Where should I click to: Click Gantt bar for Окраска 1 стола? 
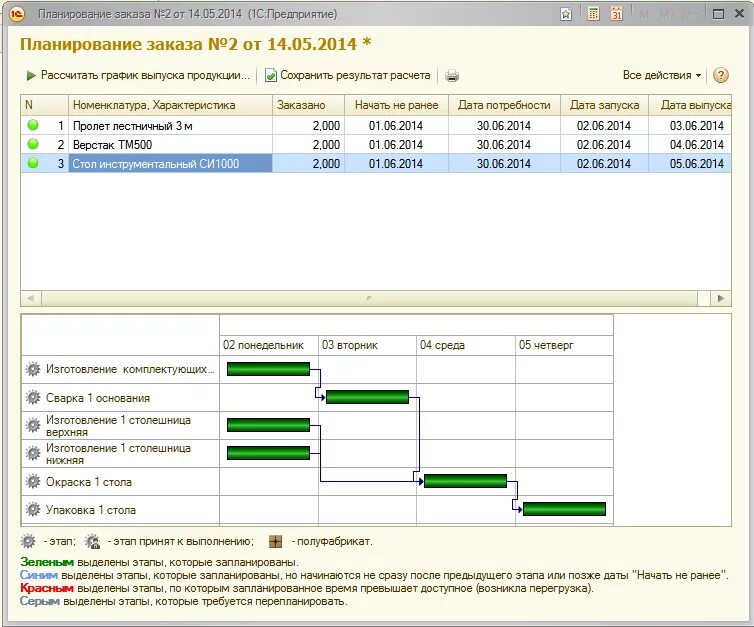click(465, 481)
